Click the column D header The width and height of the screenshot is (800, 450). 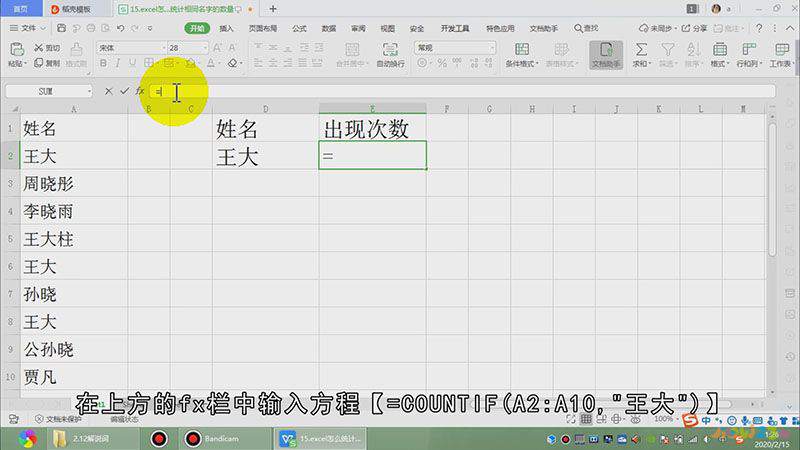coord(265,109)
